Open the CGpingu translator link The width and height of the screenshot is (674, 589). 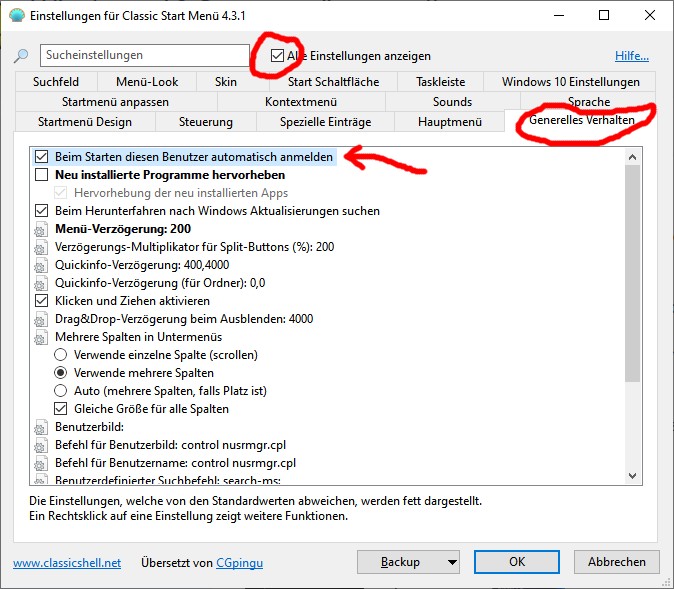[x=239, y=563]
